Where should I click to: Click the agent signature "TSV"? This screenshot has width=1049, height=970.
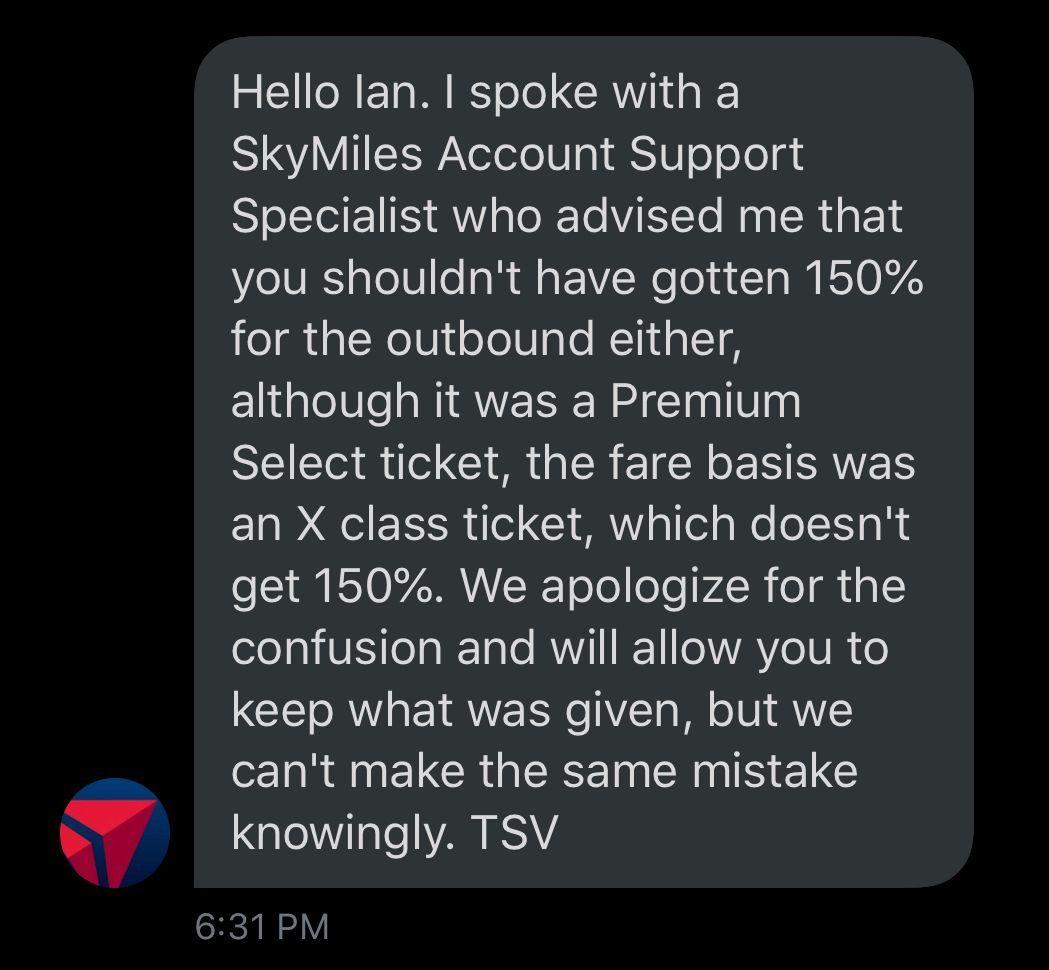(x=514, y=834)
